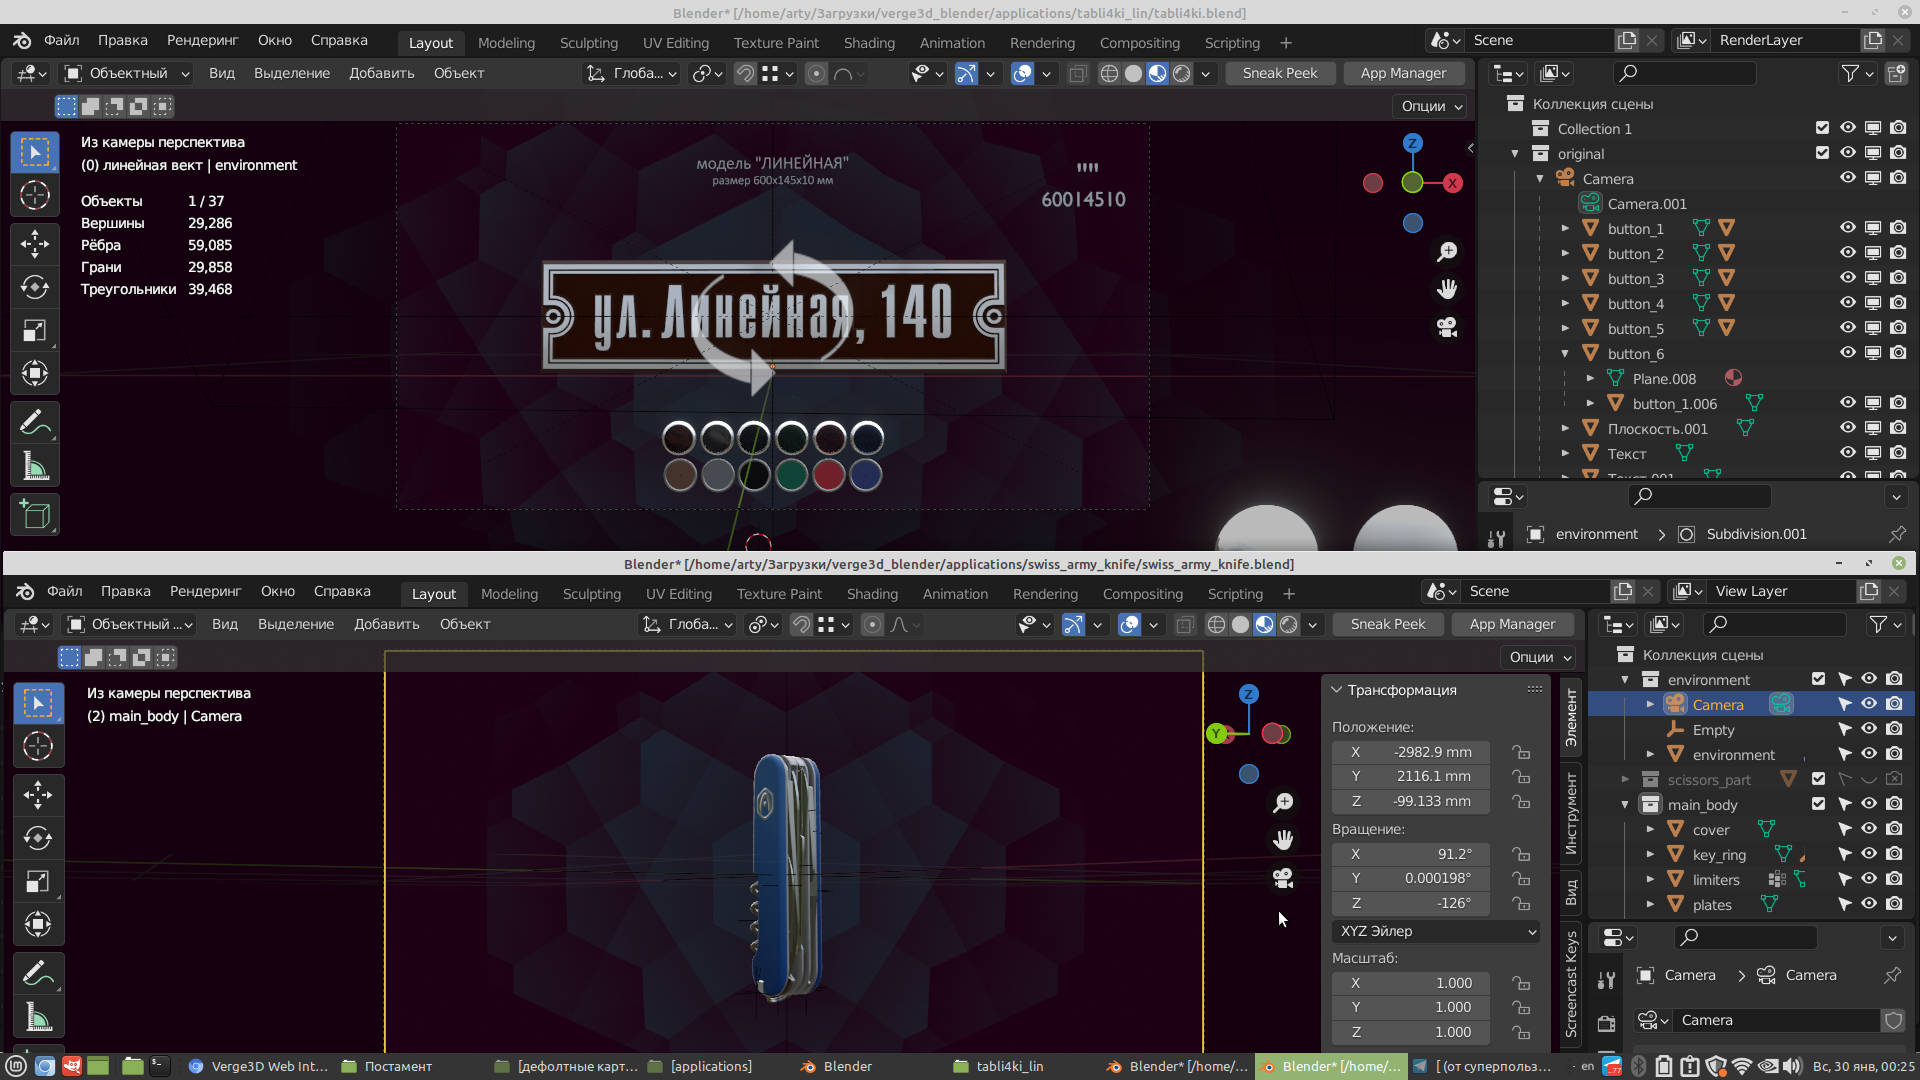The width and height of the screenshot is (1920, 1080).
Task: Open Verge3D Web Int... taskbar window
Action: pyautogui.click(x=259, y=1066)
